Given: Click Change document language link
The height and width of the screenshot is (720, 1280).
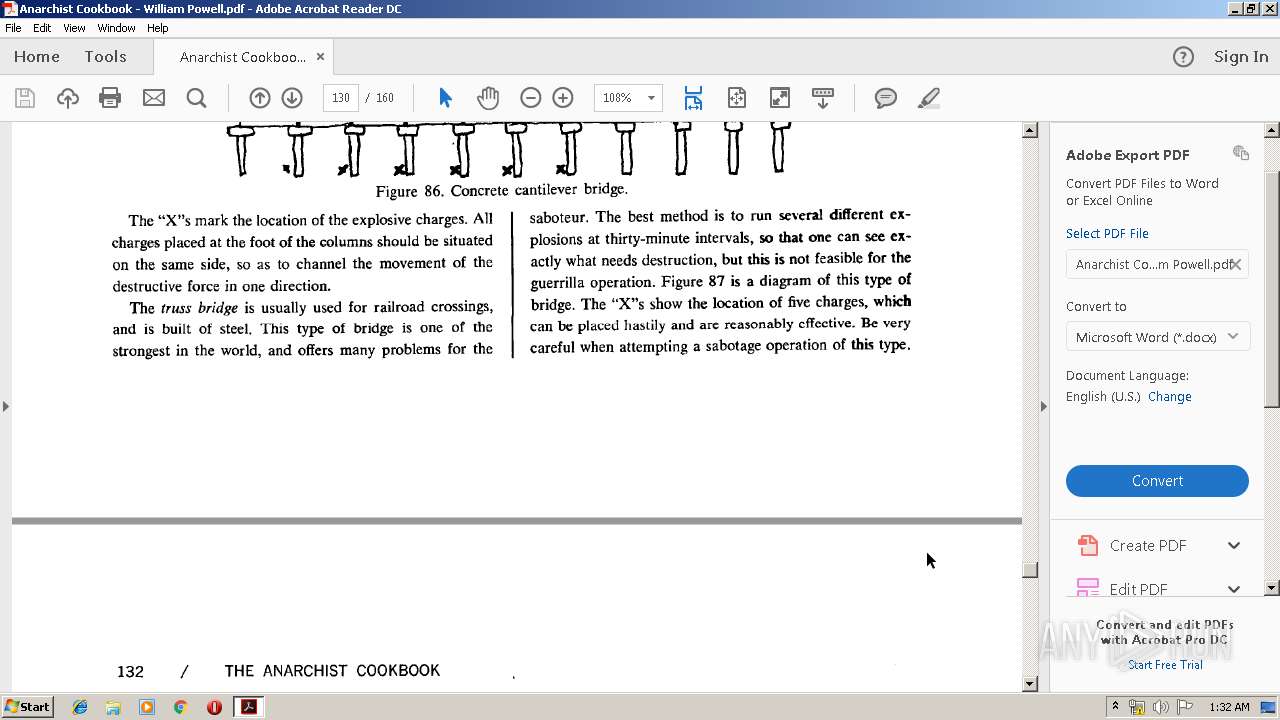Looking at the screenshot, I should [x=1169, y=396].
